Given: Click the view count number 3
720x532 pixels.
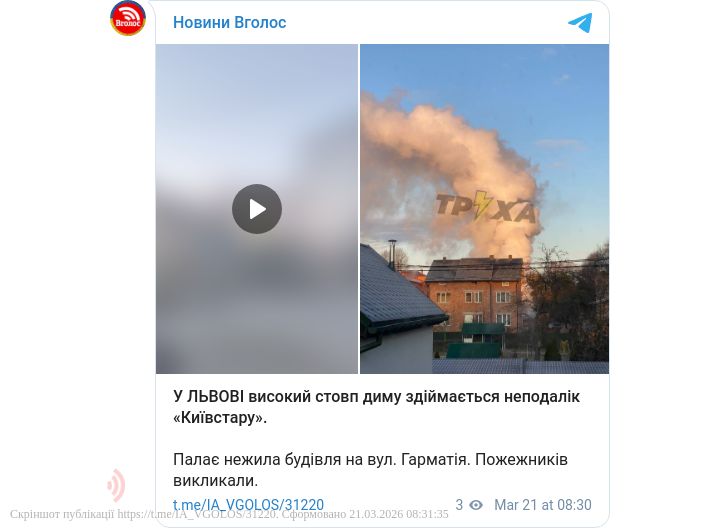Looking at the screenshot, I should tap(459, 505).
